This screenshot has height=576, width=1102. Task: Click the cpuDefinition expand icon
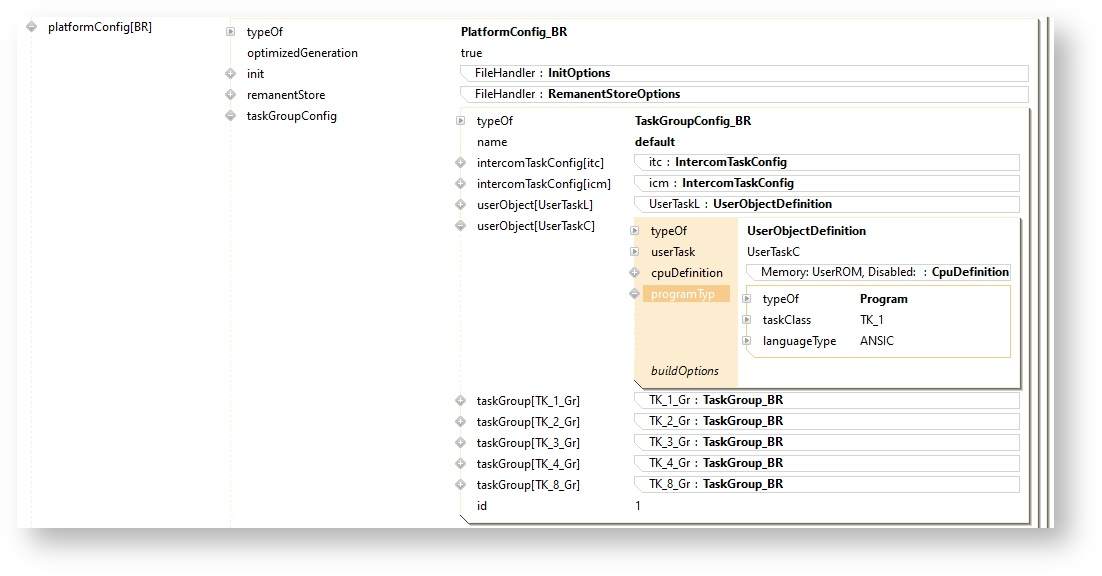(635, 273)
